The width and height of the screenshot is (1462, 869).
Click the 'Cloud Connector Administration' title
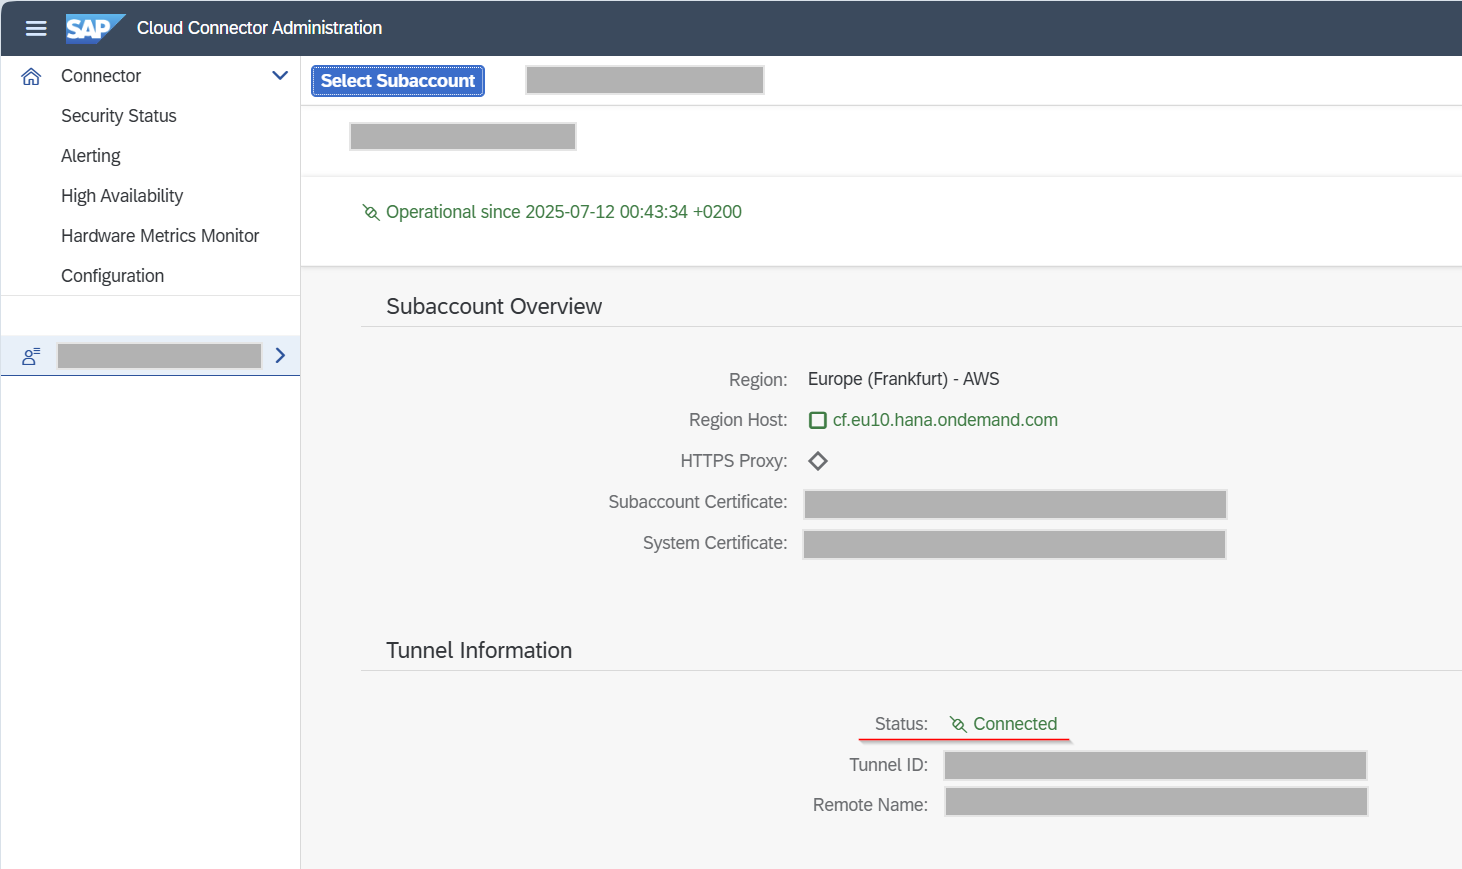(x=260, y=28)
